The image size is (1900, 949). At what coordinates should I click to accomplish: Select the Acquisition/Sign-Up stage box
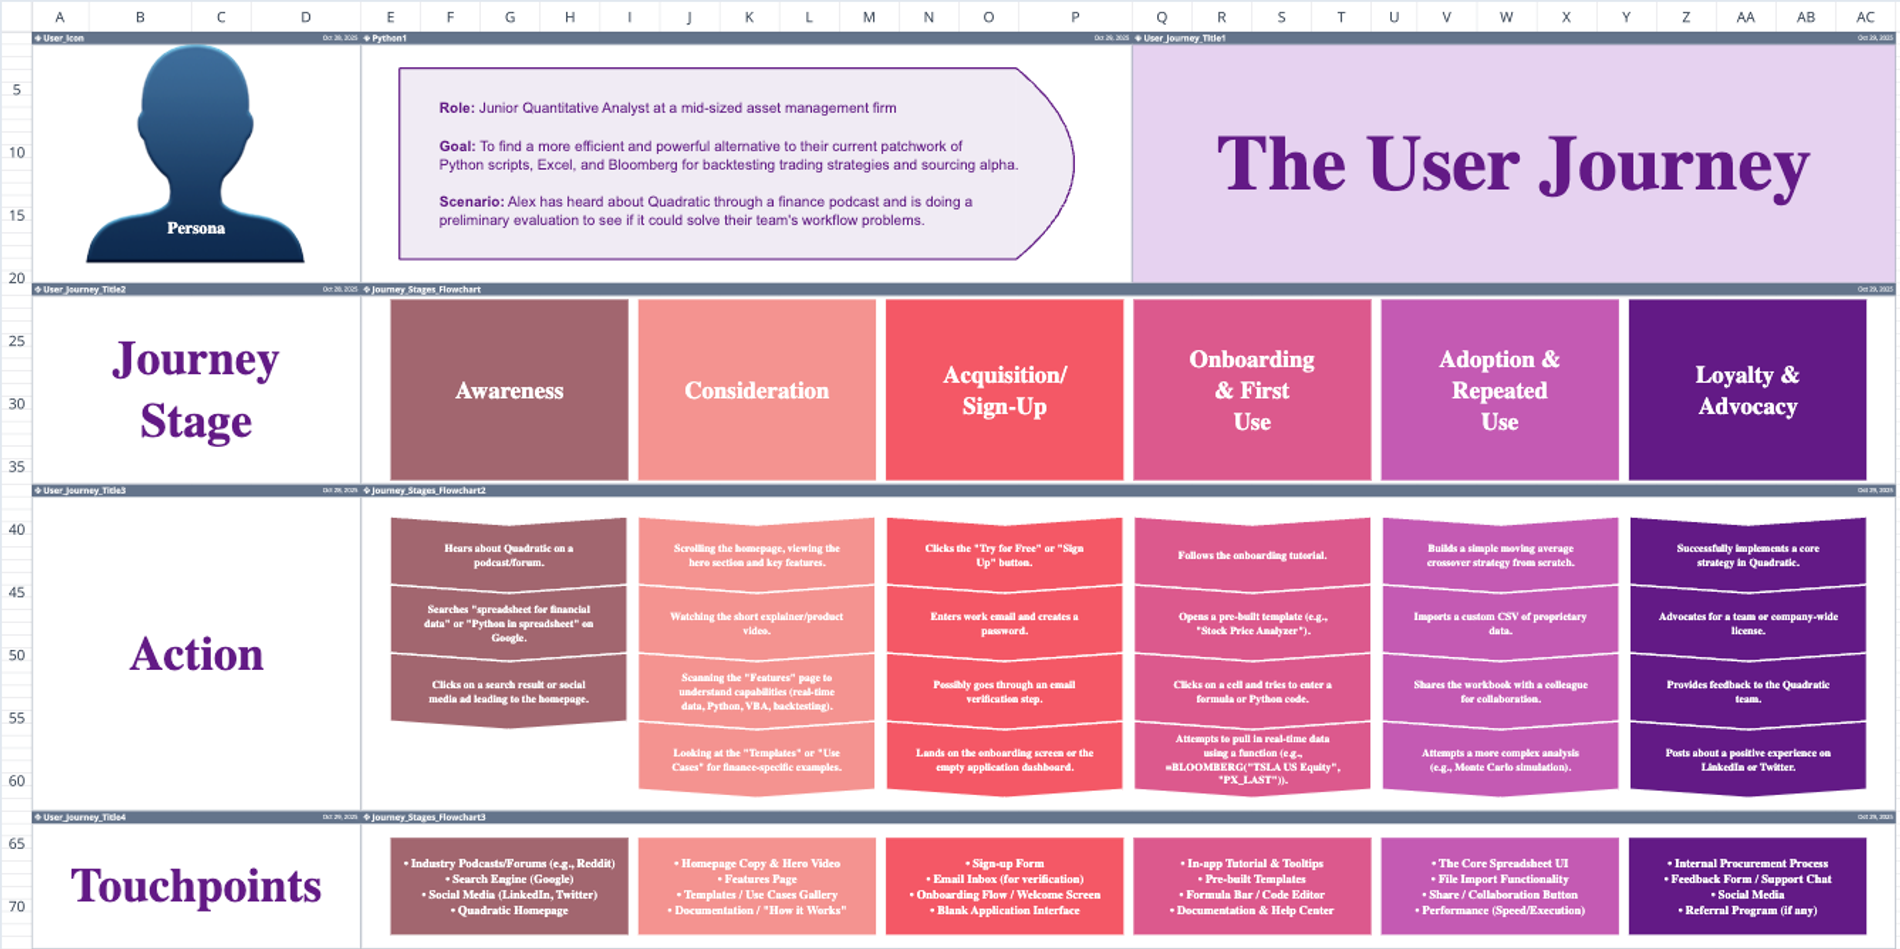[x=1004, y=390]
